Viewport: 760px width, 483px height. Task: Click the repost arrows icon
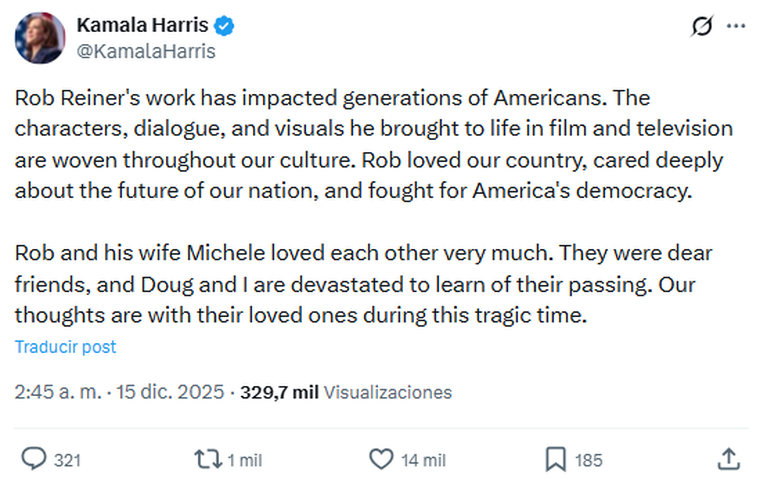pos(208,459)
